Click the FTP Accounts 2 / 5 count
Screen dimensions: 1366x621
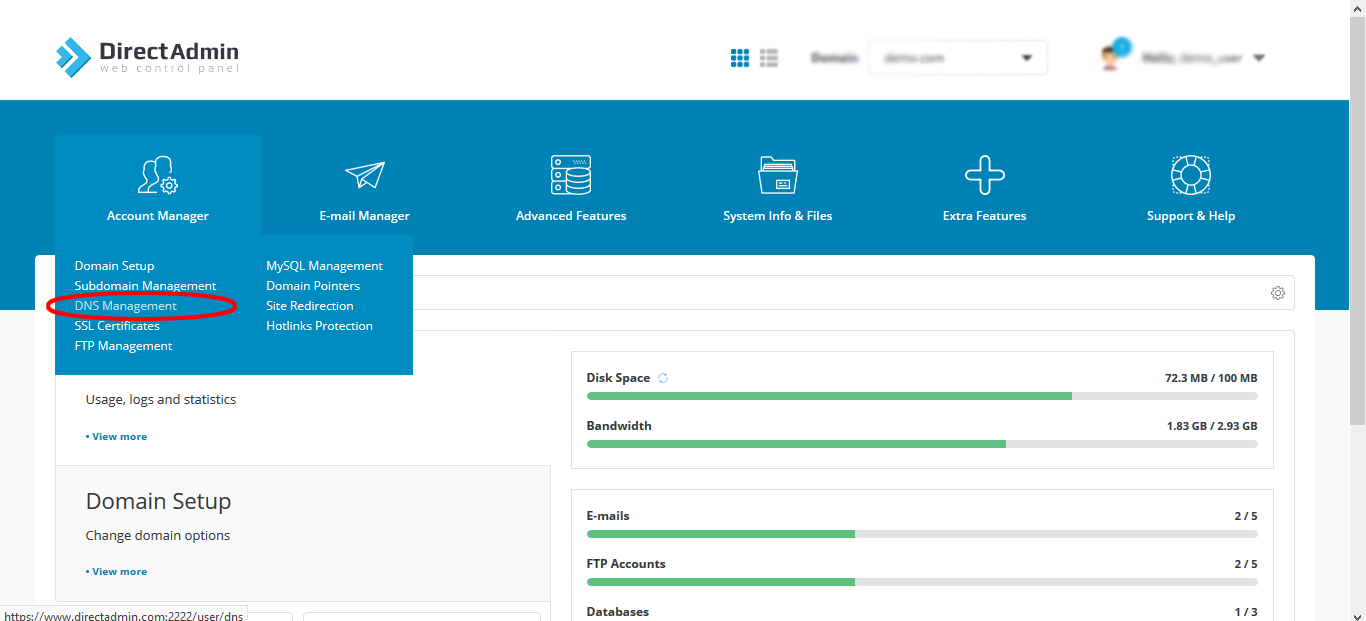point(1246,564)
